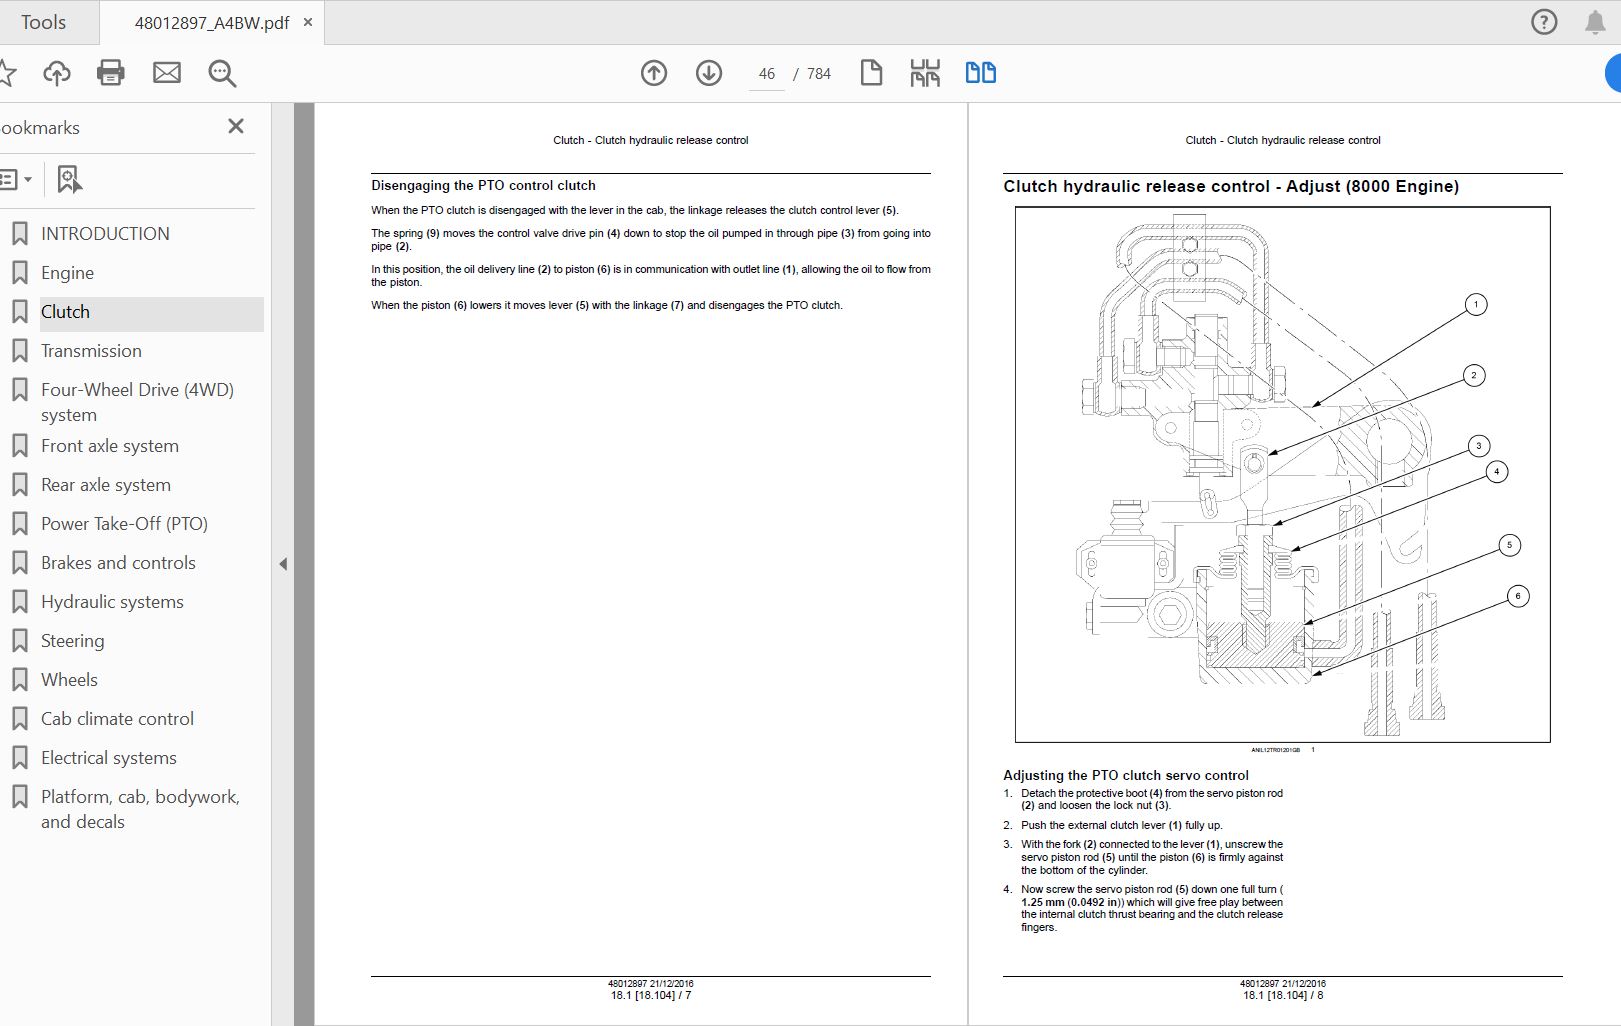Click the total page count 784

coord(819,74)
